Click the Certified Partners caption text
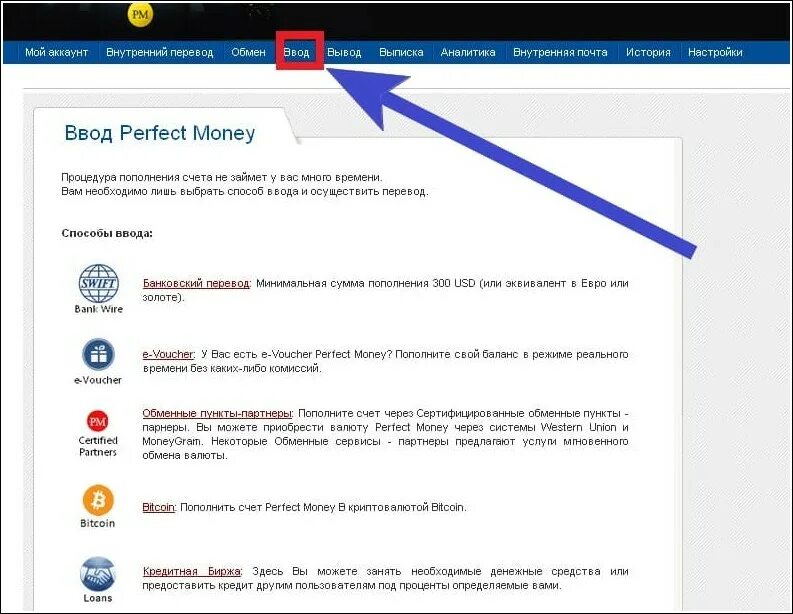 coord(98,446)
